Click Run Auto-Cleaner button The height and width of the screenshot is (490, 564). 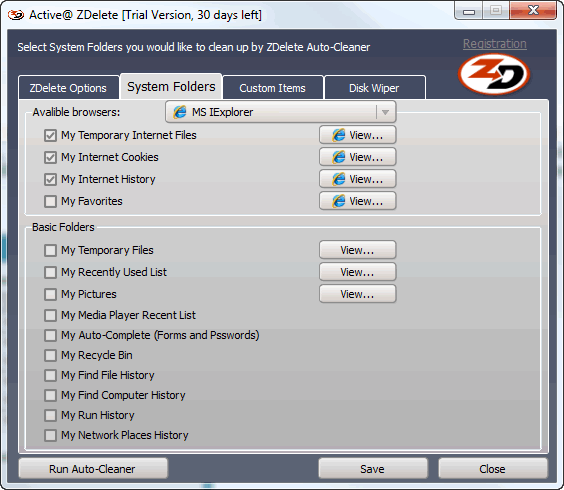93,469
